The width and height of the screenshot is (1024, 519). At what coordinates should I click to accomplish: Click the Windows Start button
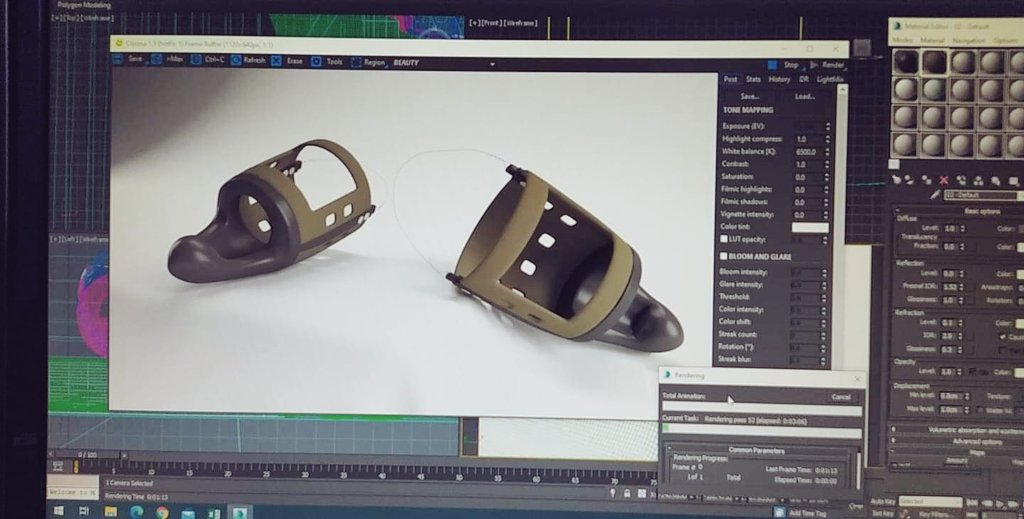click(58, 510)
